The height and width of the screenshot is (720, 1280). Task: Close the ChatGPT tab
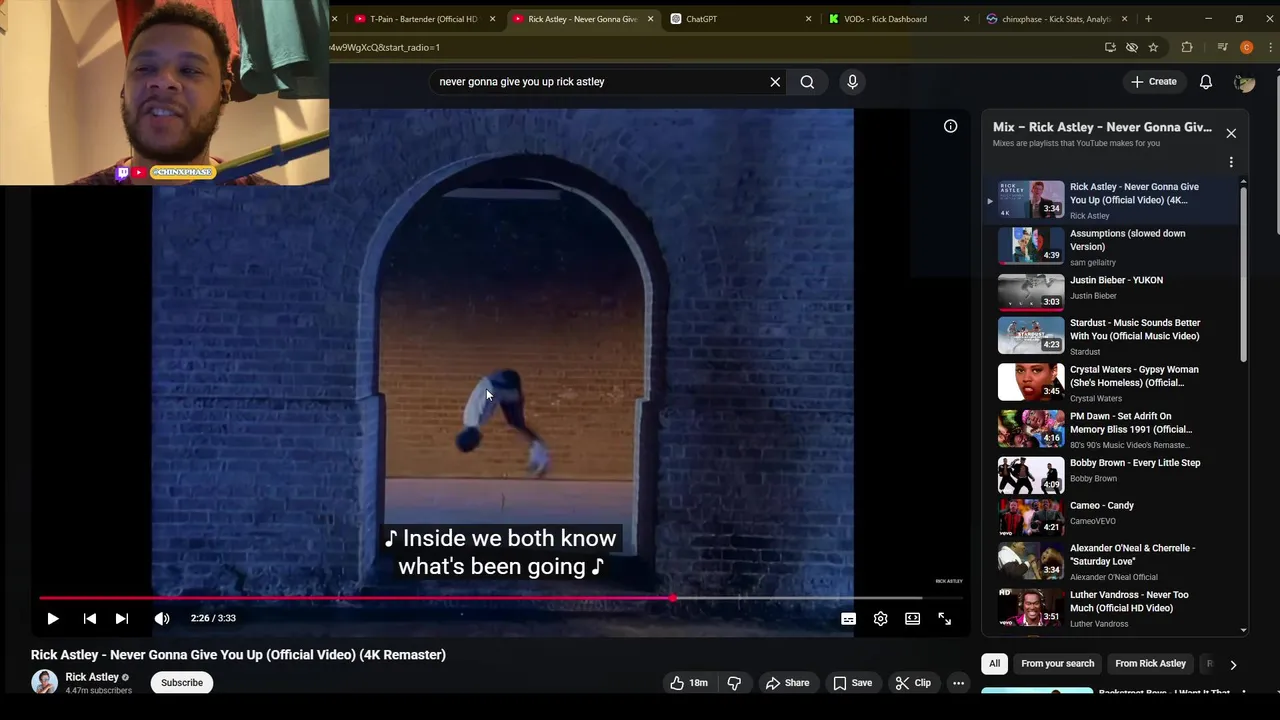click(x=809, y=19)
